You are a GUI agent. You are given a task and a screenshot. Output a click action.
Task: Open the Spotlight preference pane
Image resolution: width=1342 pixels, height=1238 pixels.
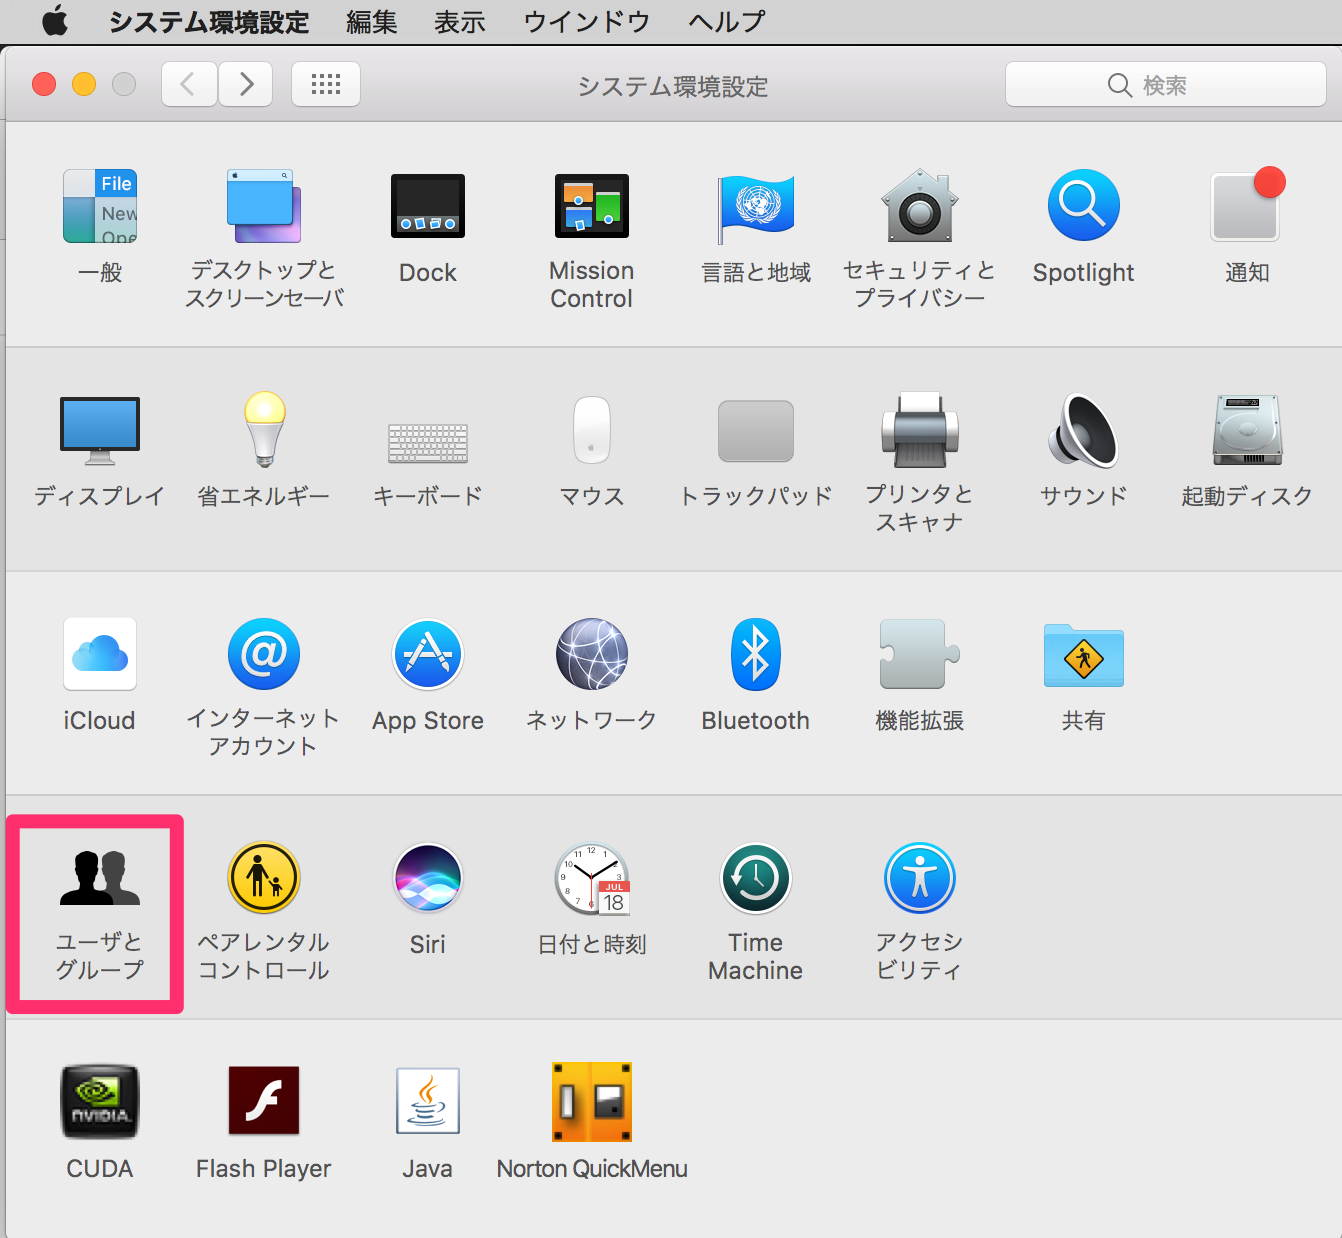(1084, 206)
